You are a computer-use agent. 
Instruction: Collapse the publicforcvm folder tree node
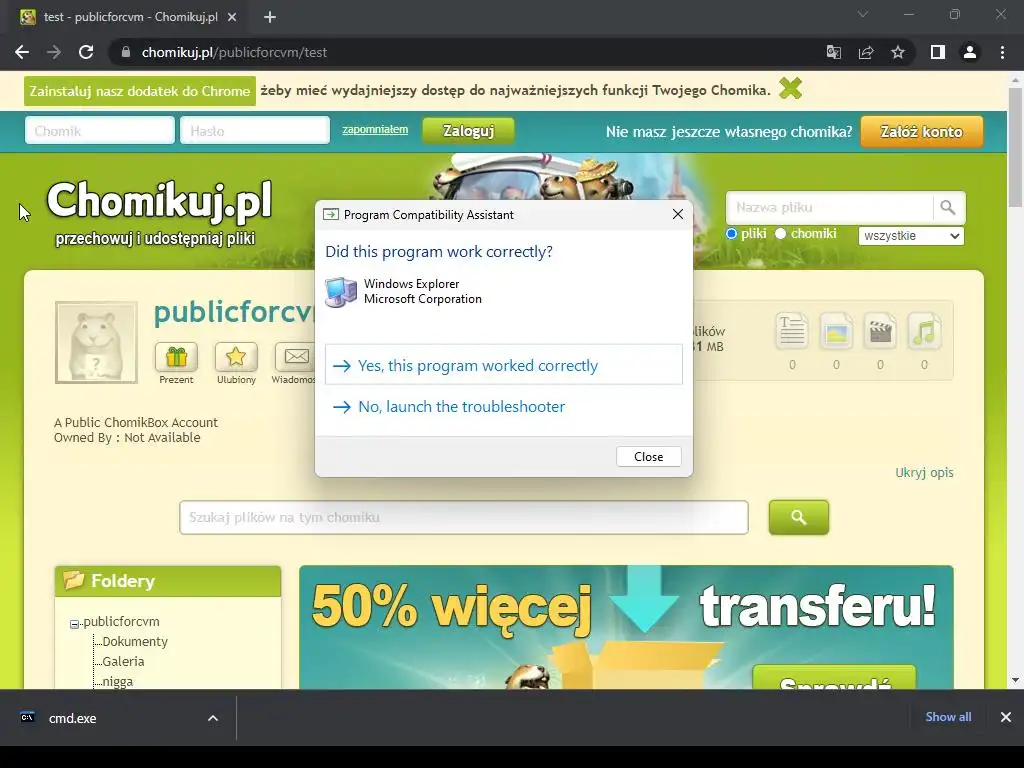(x=74, y=624)
